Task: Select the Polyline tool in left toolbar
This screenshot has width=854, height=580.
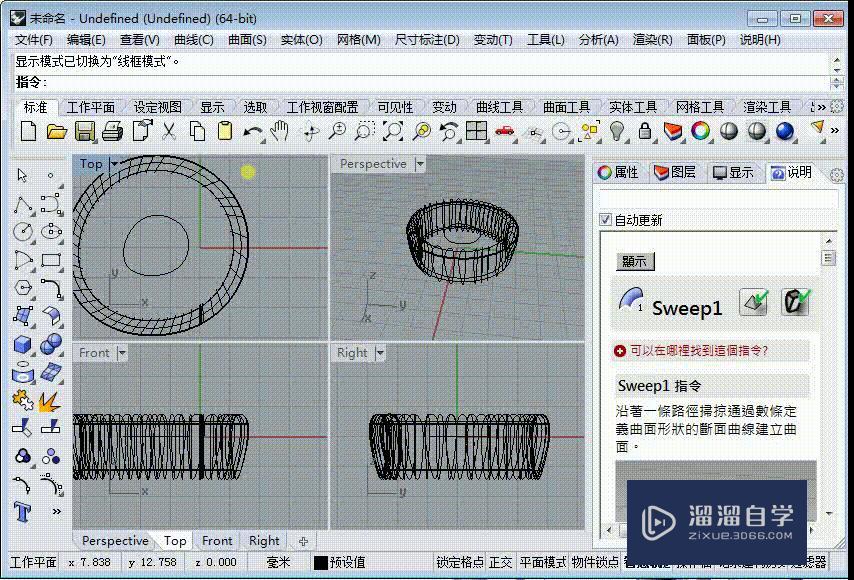Action: 23,205
